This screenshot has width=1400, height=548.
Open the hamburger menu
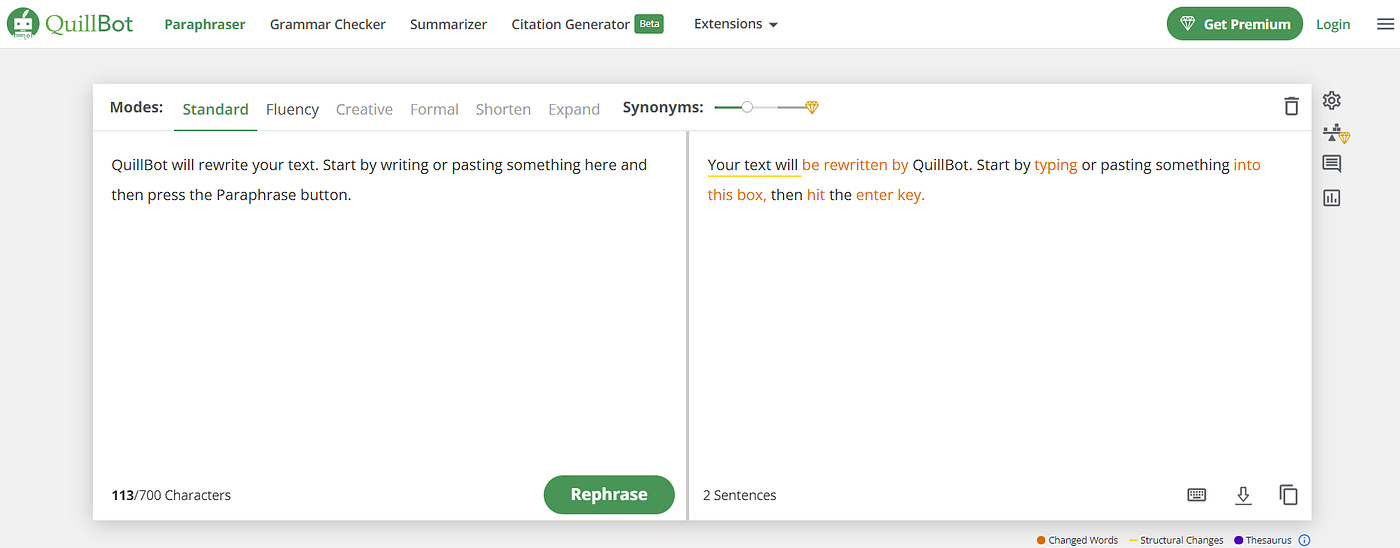1385,24
